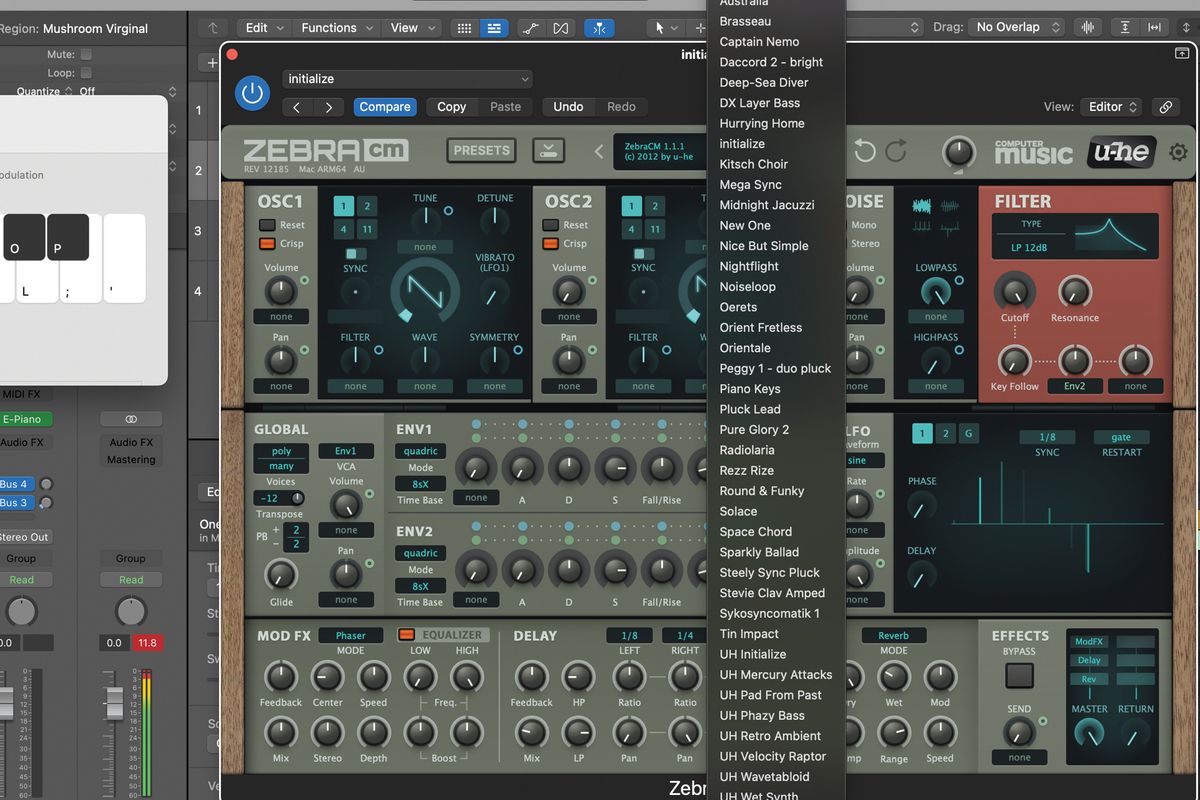
Task: Open ZebraCM settings gear icon
Action: click(x=1178, y=152)
